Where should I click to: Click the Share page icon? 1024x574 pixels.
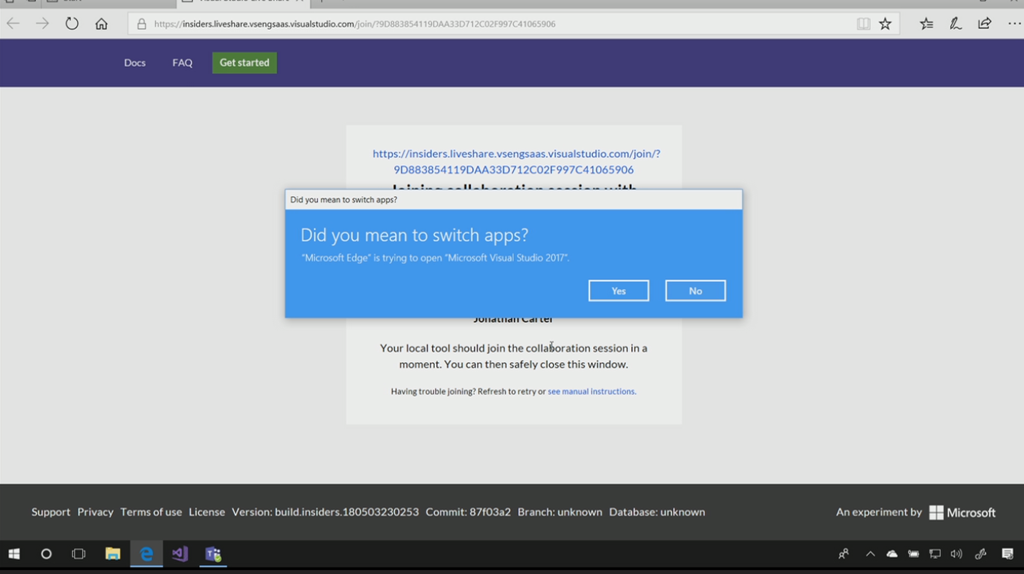984,24
